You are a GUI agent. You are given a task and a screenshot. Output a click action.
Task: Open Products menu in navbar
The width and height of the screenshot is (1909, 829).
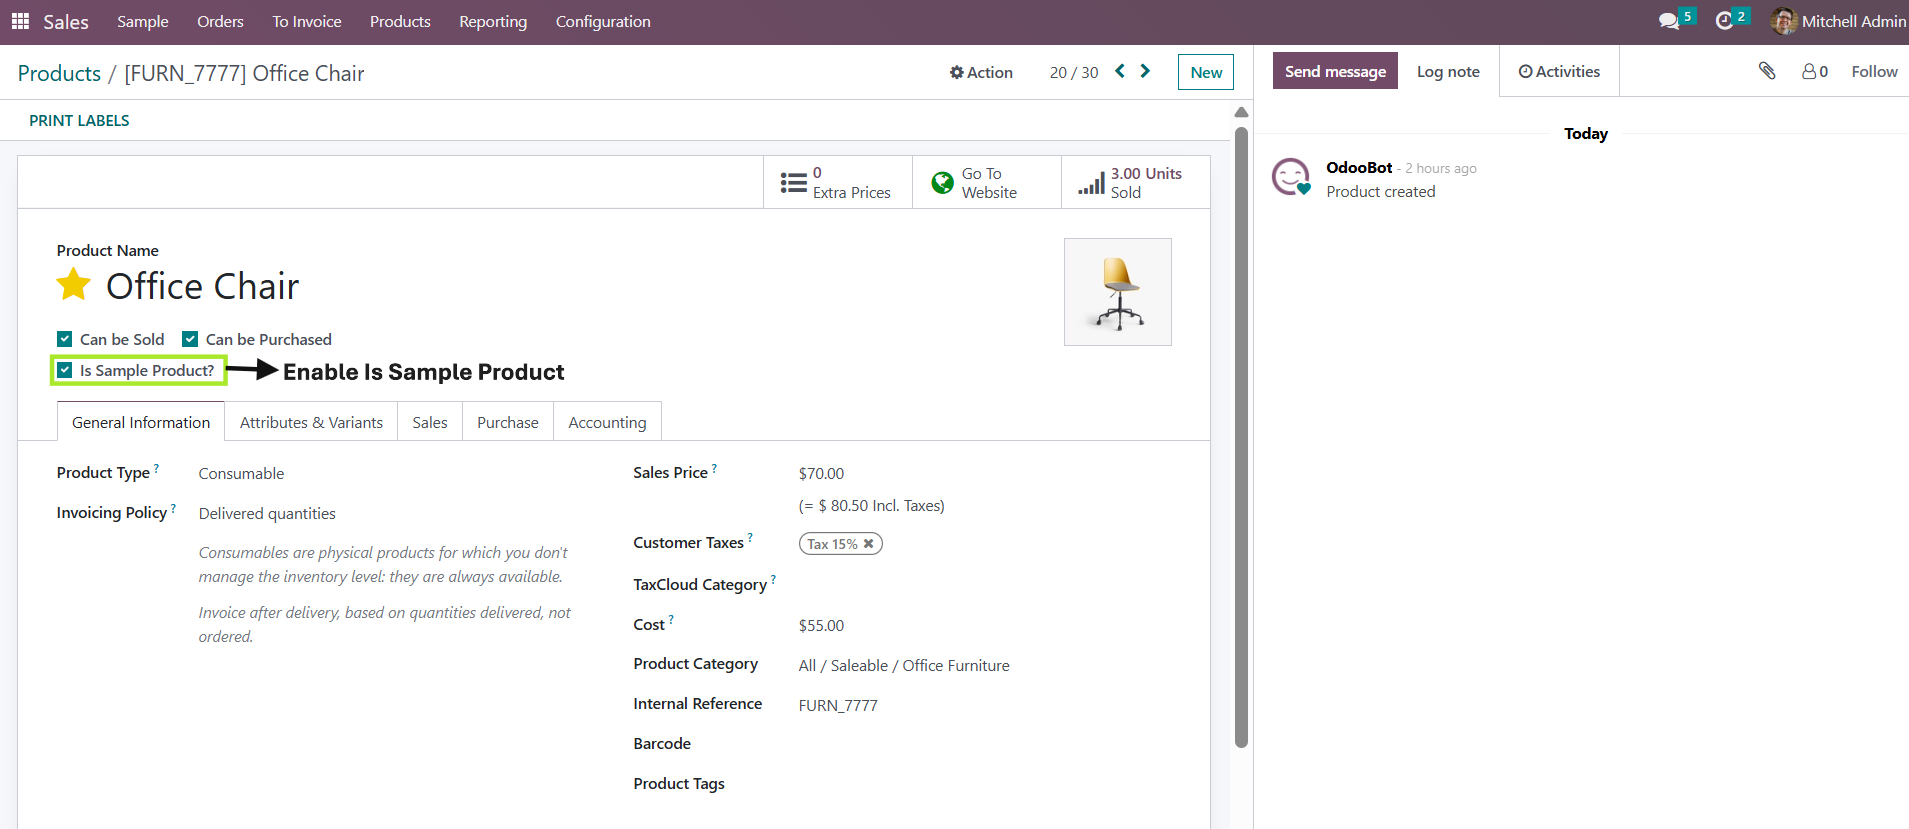tap(400, 22)
